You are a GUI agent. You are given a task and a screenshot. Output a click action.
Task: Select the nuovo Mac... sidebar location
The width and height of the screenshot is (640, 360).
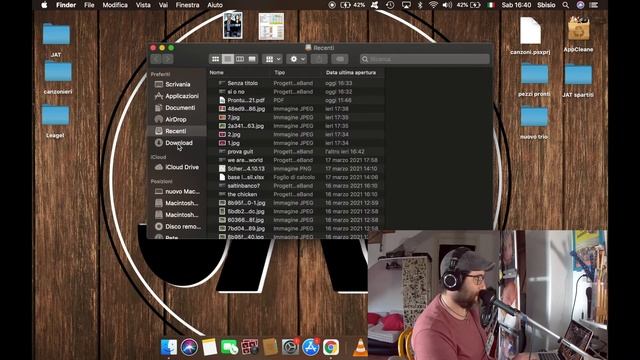click(x=178, y=191)
